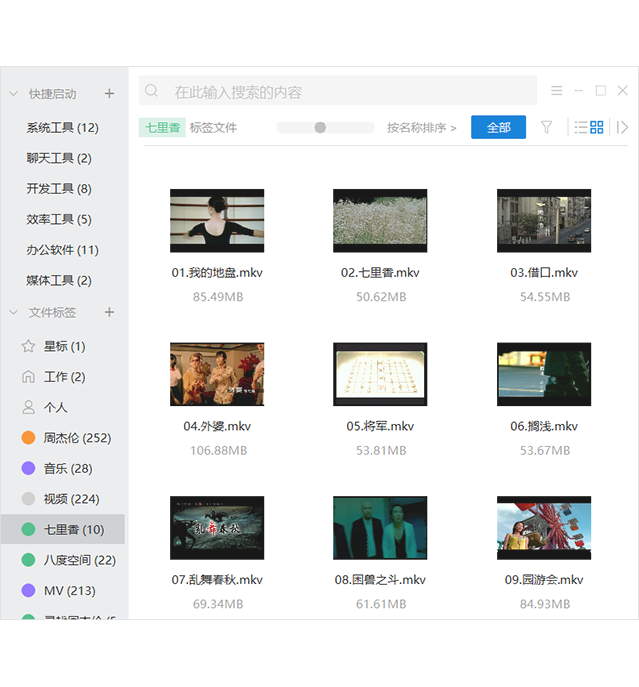Viewport: 639px width, 687px height.
Task: Open the 按名称排序 sort dropdown
Action: (421, 128)
